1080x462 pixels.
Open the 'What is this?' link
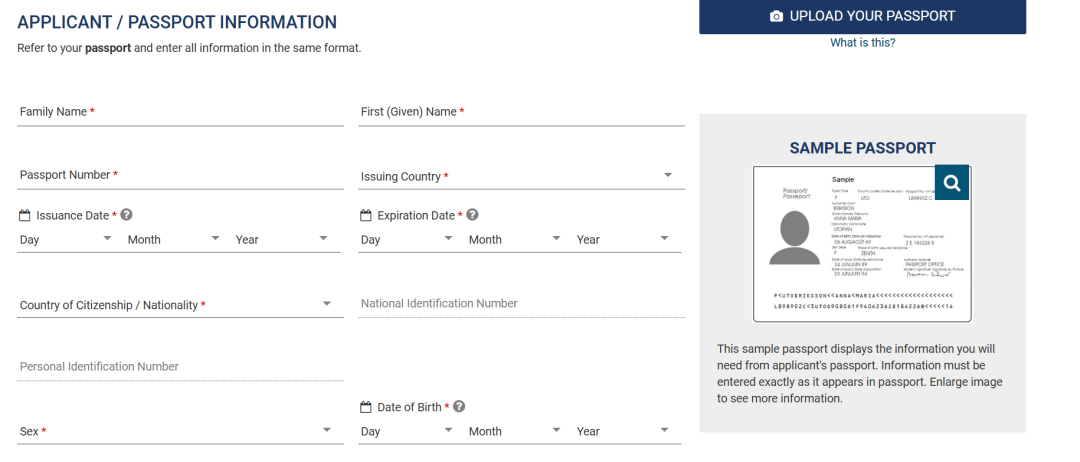click(x=862, y=43)
